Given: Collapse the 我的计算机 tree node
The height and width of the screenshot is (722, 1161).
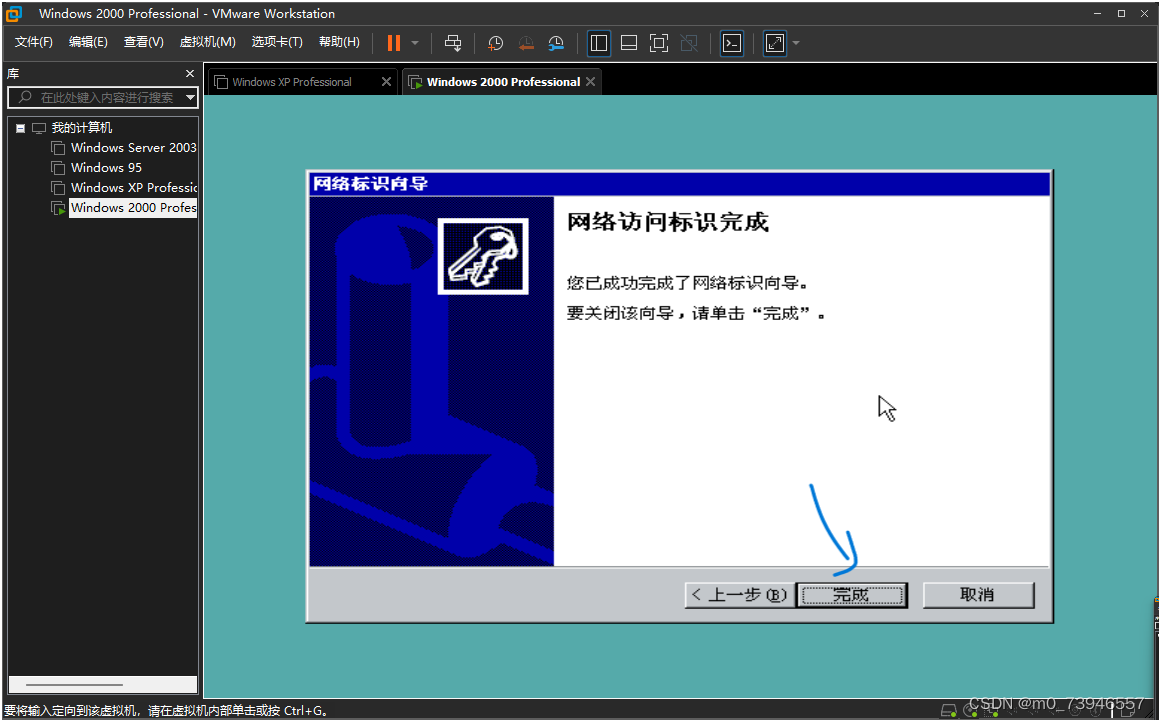Looking at the screenshot, I should tap(21, 128).
